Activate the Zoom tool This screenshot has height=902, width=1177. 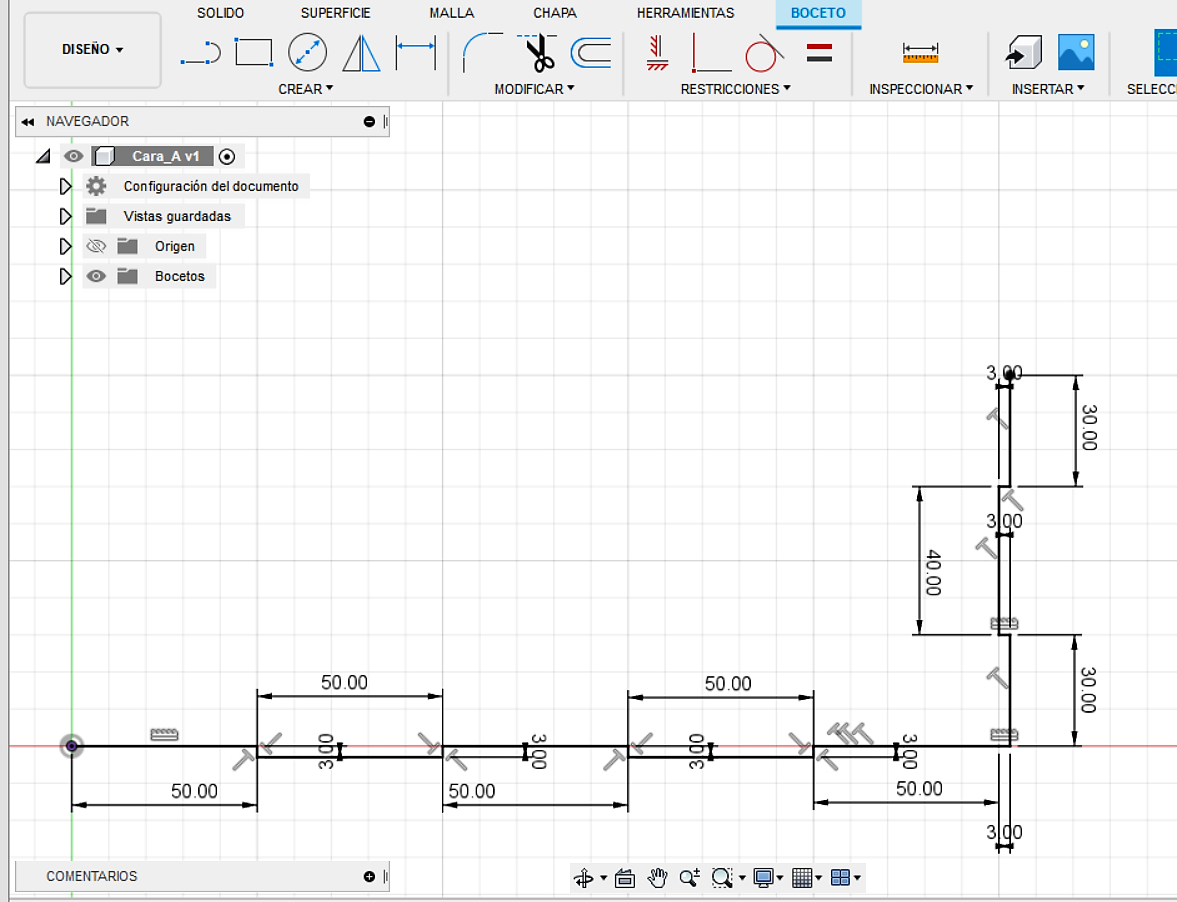pos(689,877)
